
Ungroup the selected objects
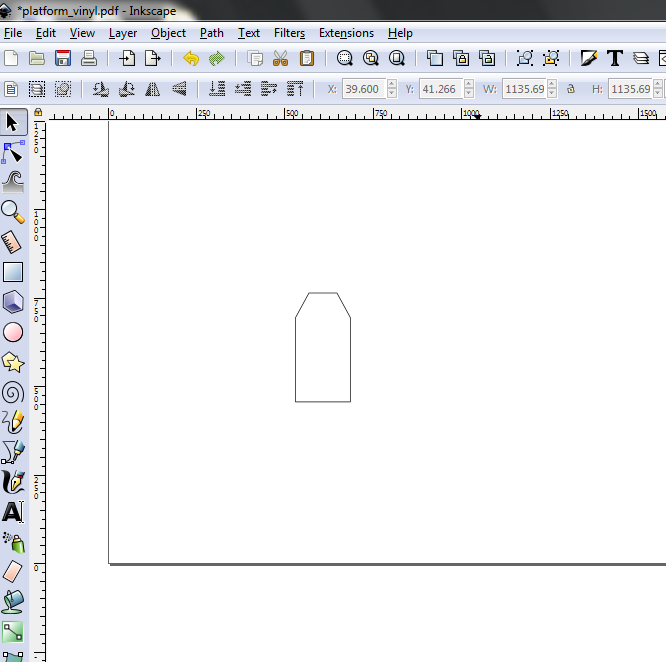click(551, 58)
